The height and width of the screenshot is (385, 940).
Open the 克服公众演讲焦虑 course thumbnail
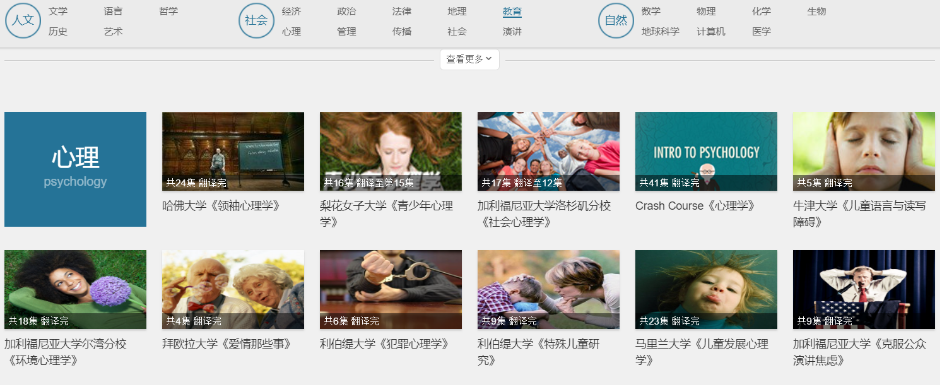(863, 289)
